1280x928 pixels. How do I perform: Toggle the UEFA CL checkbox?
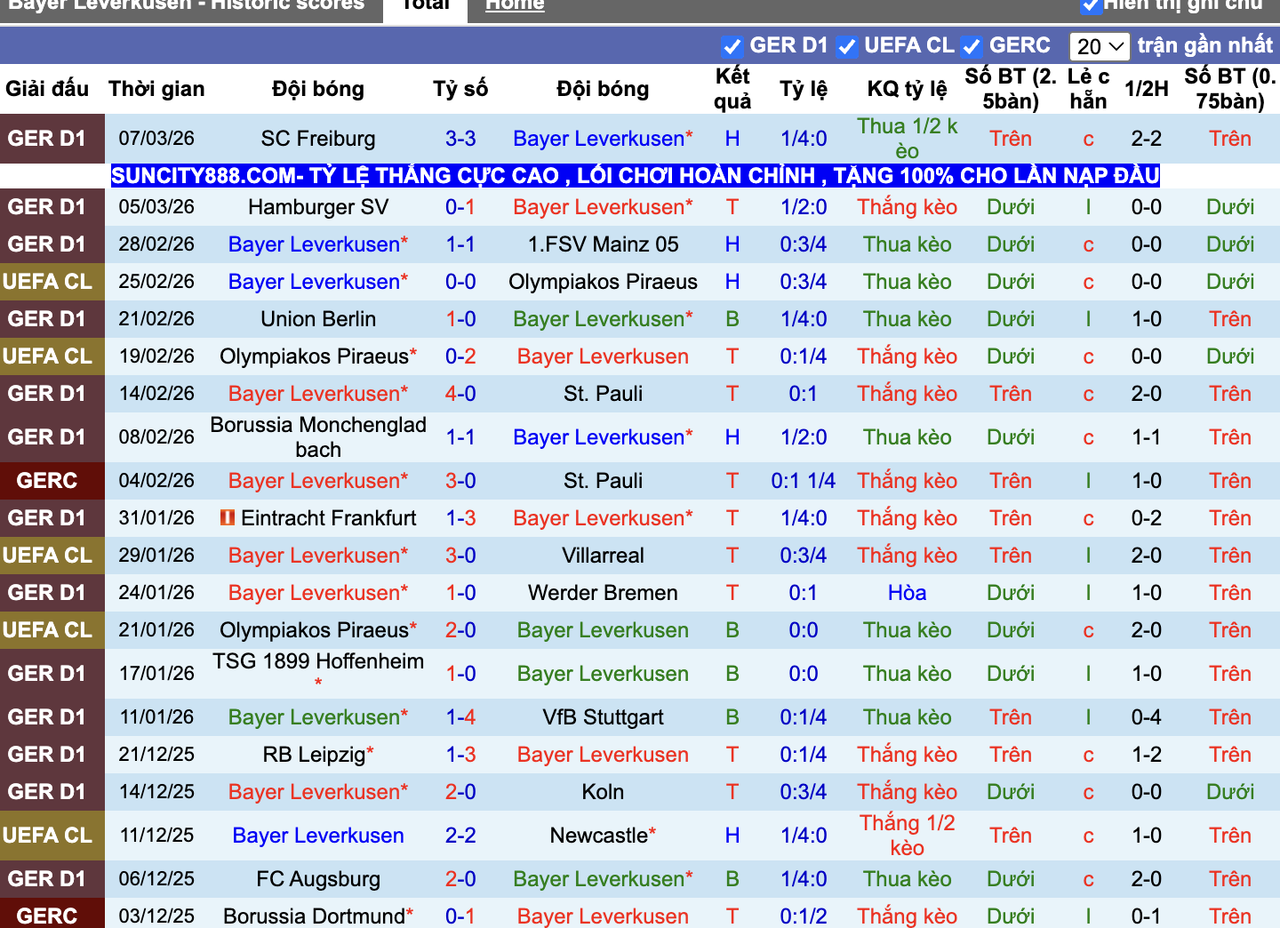(847, 46)
